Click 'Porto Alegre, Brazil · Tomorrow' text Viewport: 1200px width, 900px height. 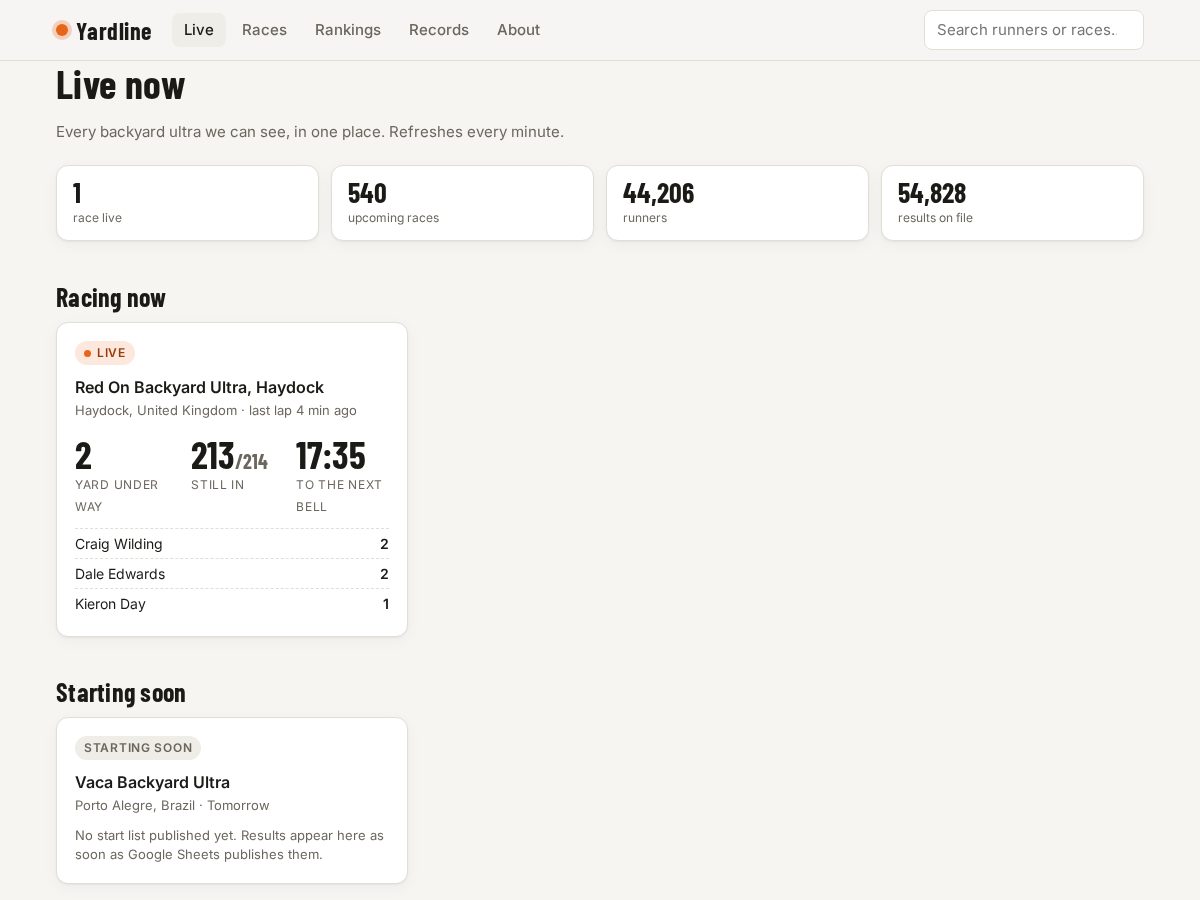pyautogui.click(x=172, y=805)
